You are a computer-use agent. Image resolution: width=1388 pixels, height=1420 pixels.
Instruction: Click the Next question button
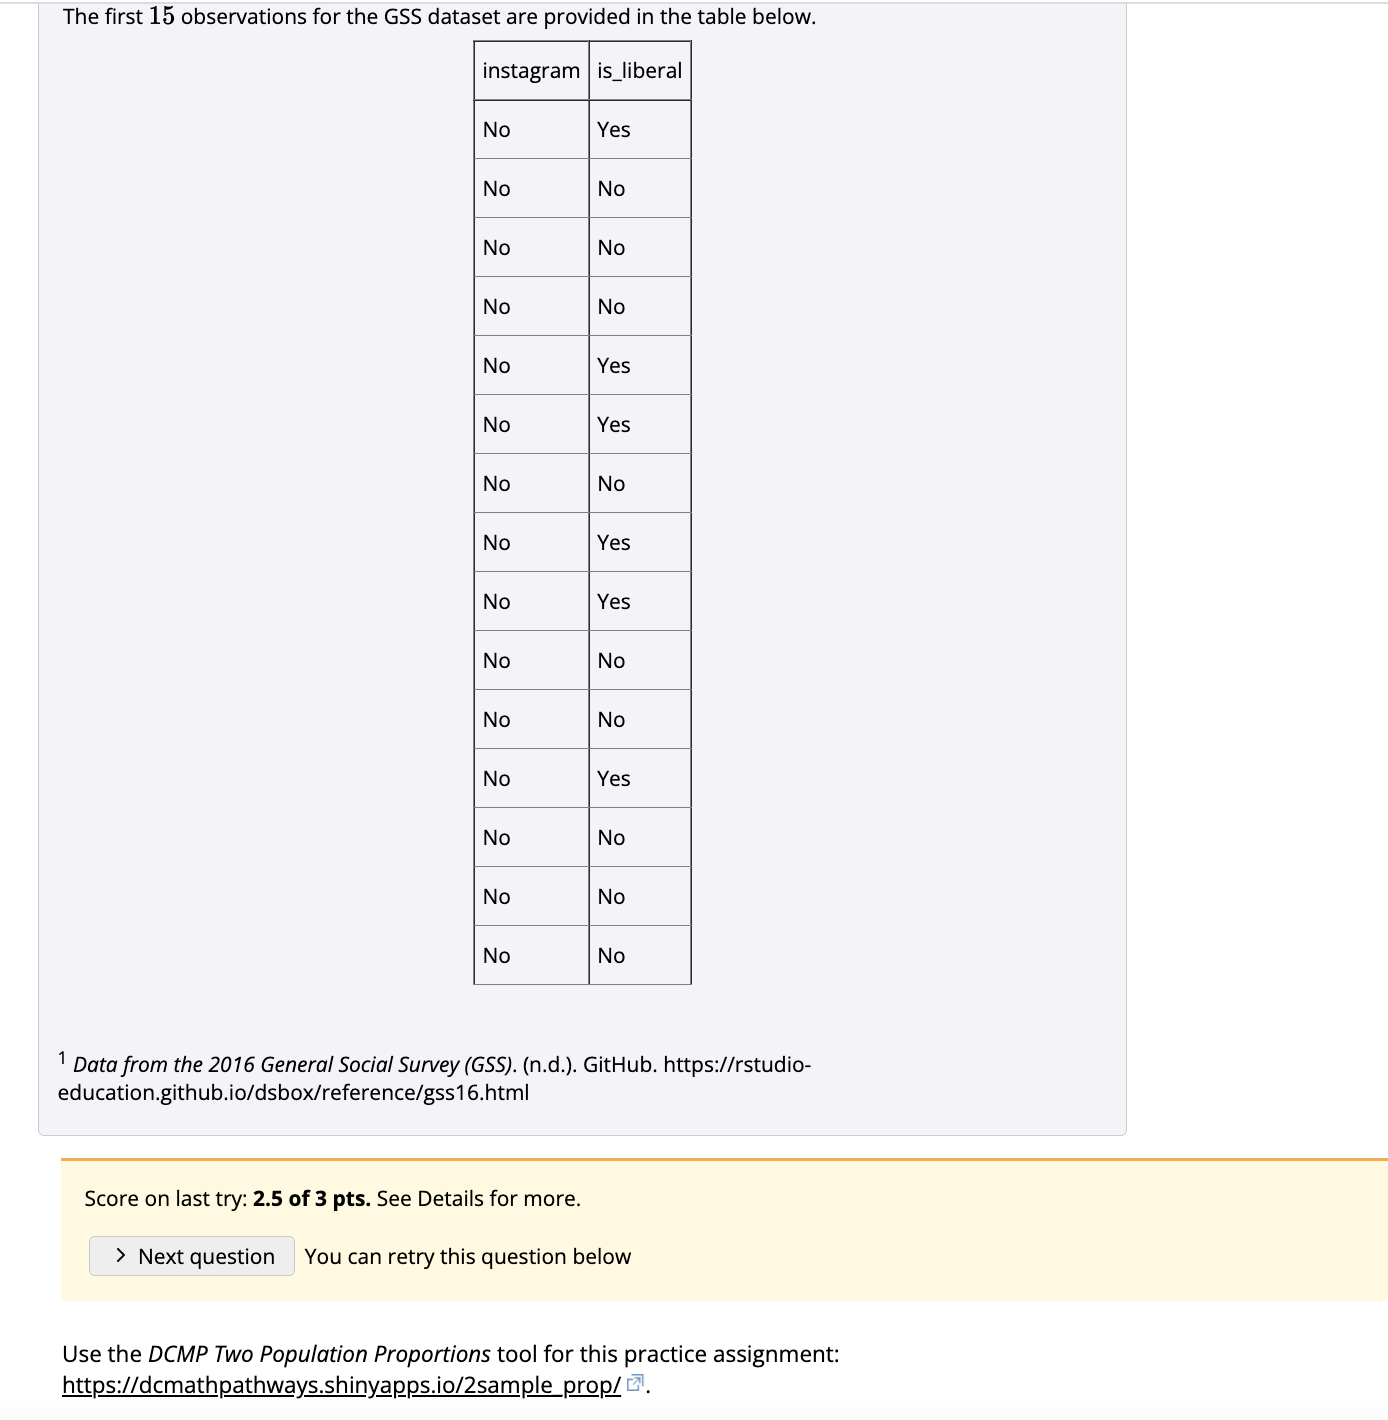[x=192, y=1256]
